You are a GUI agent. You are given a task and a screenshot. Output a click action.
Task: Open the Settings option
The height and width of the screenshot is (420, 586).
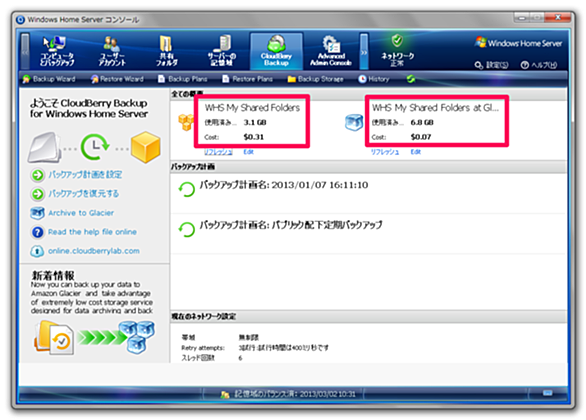click(491, 65)
